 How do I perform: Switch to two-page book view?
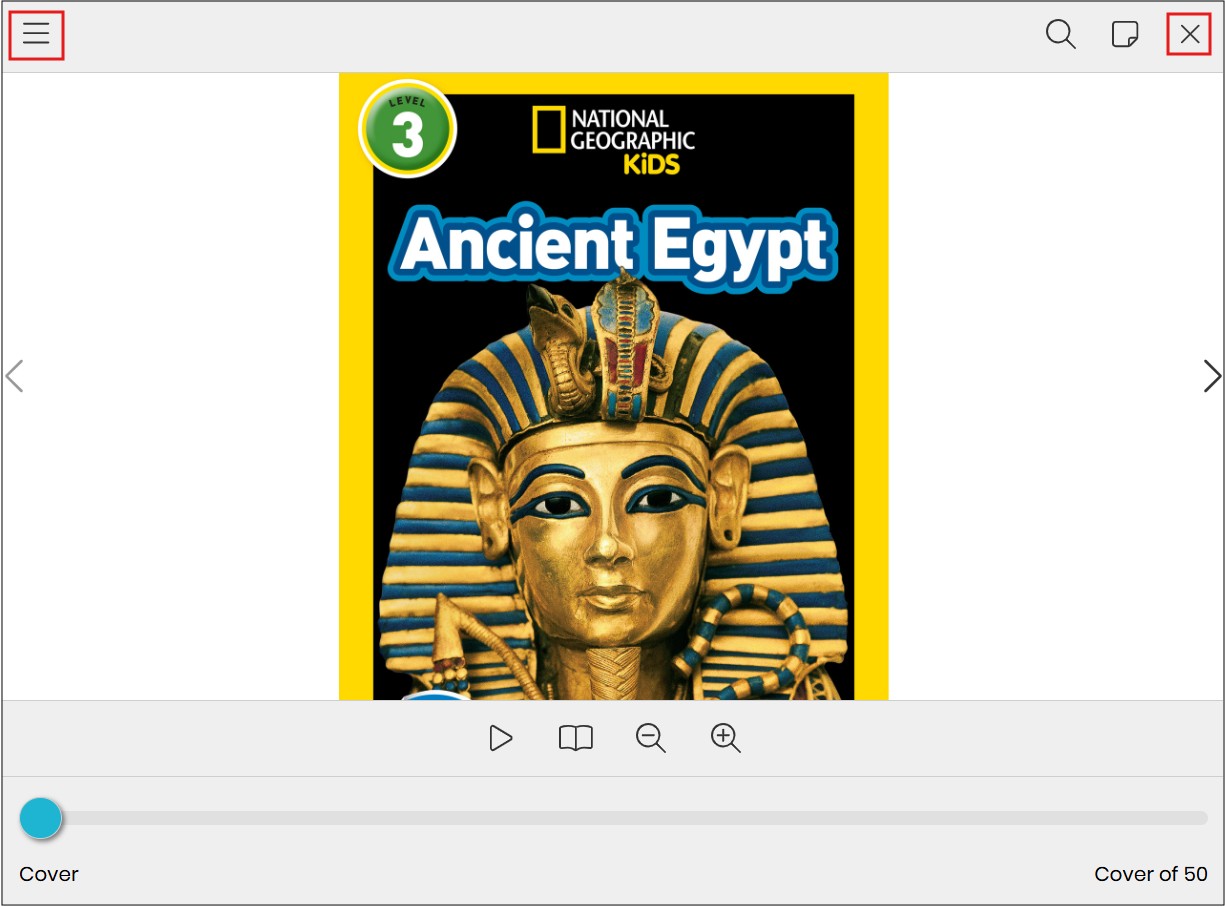576,739
